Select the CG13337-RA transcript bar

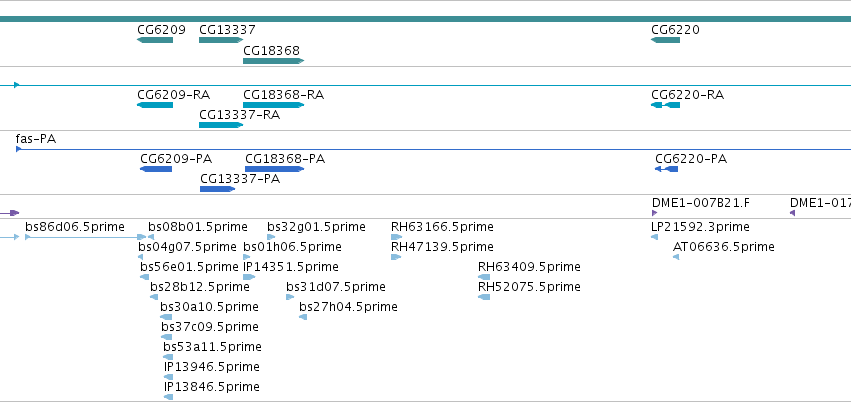coord(221,125)
